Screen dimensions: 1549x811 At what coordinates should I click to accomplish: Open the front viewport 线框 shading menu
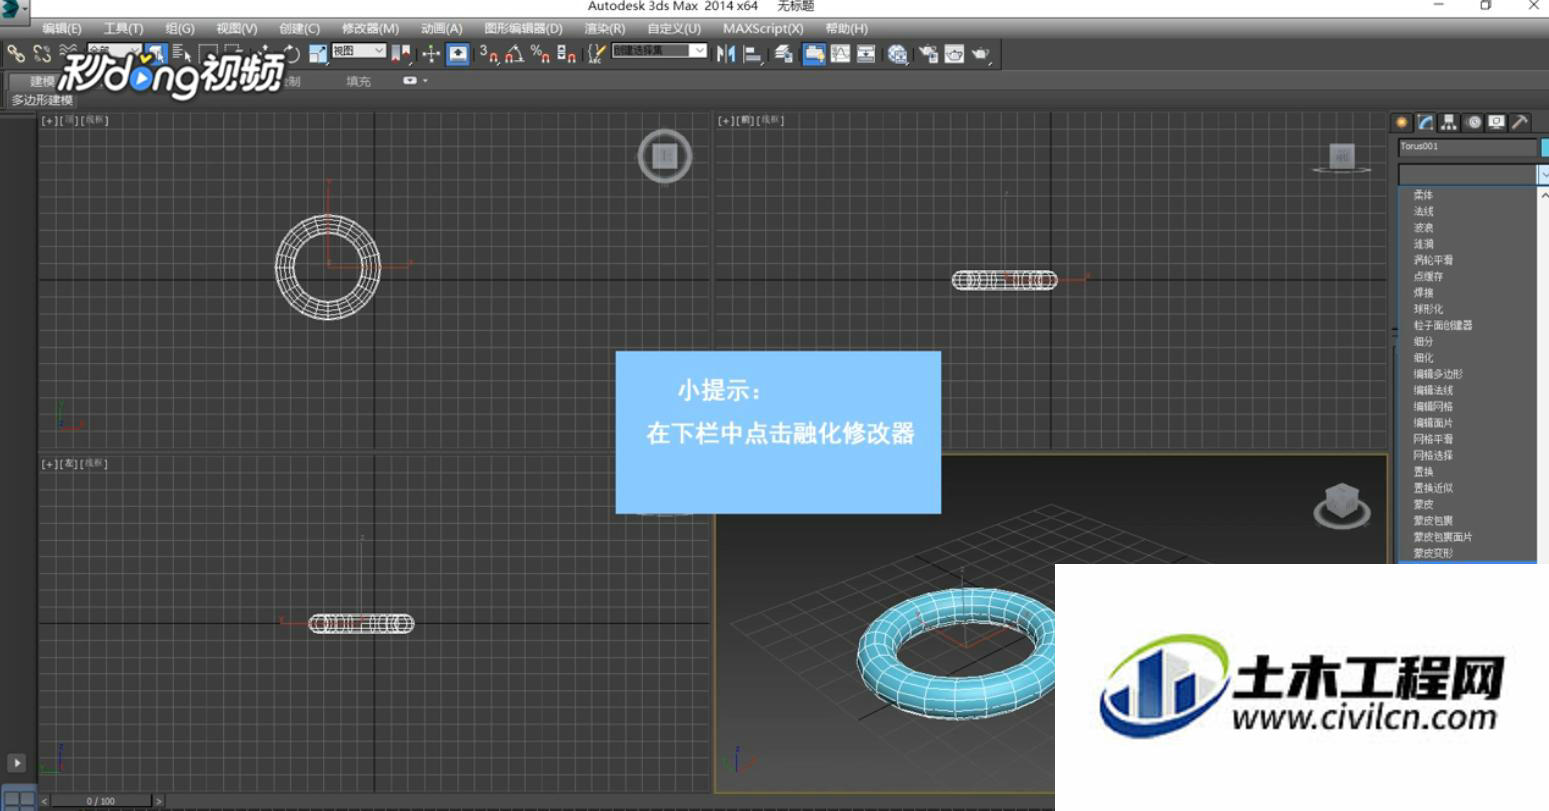coord(772,120)
